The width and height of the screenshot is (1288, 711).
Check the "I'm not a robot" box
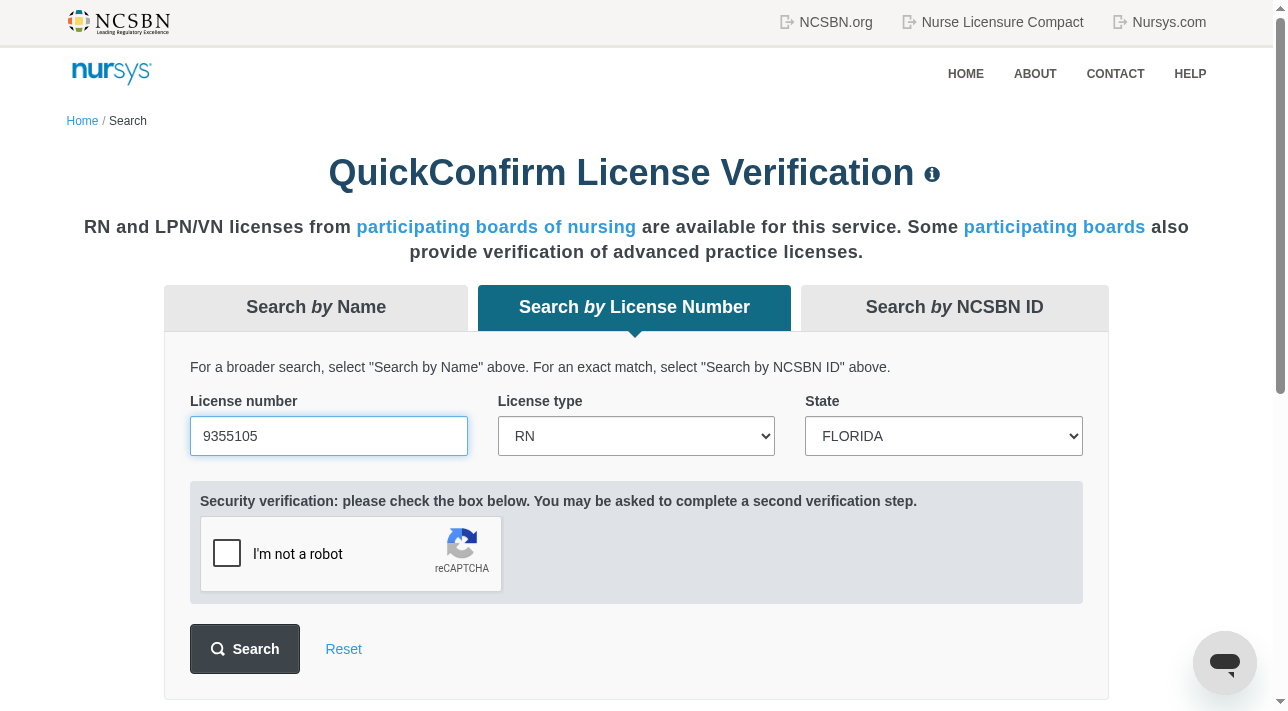click(x=227, y=553)
